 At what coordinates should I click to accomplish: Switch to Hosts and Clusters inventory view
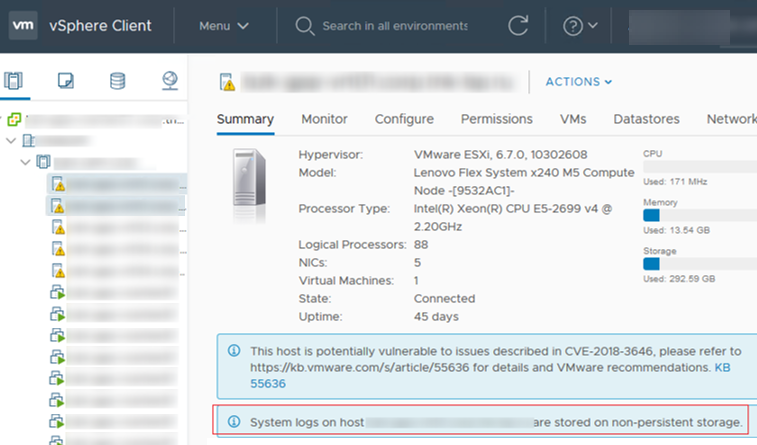pos(14,81)
